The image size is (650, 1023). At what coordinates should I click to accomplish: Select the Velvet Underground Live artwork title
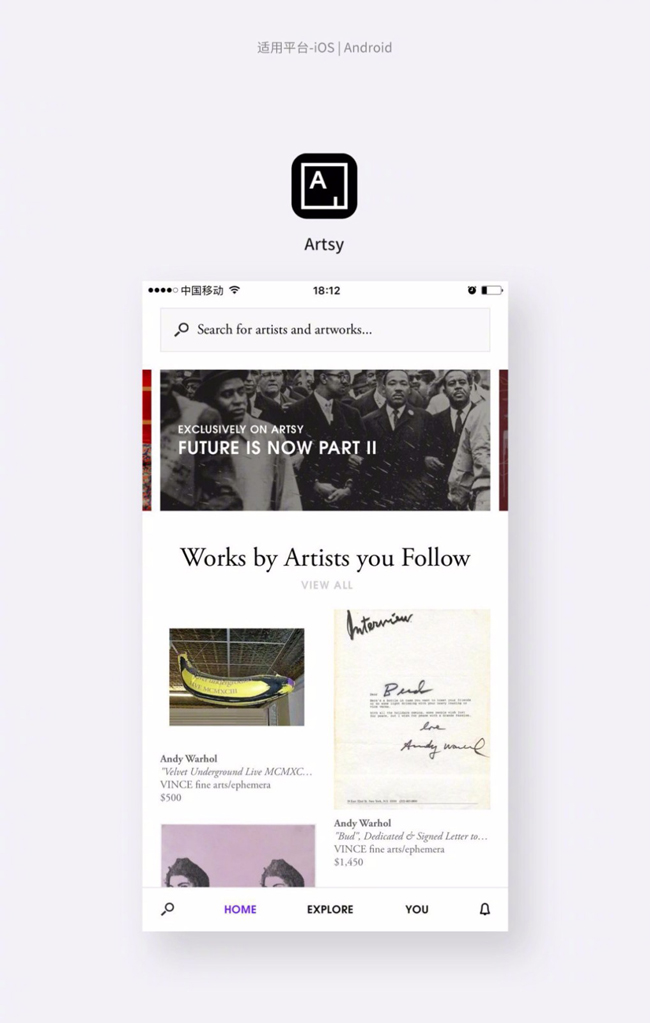click(x=236, y=771)
